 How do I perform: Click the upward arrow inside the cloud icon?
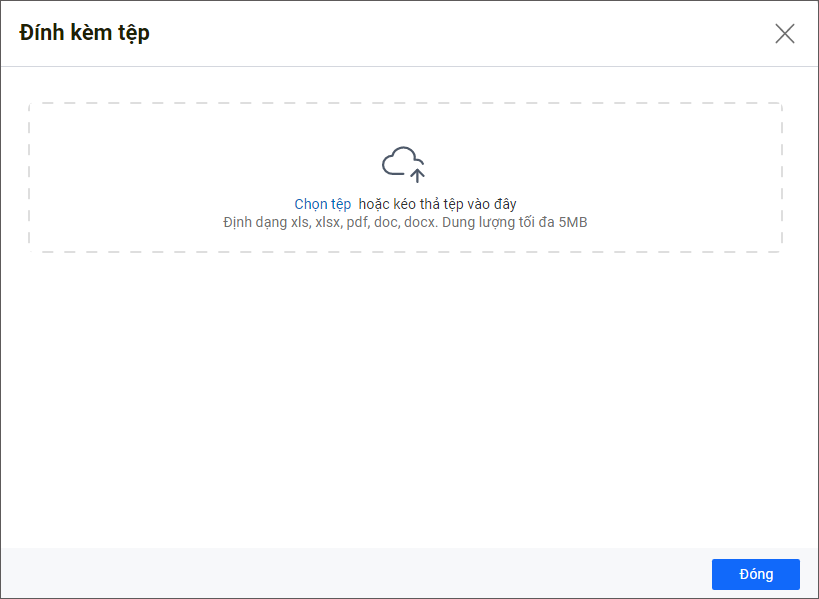(418, 175)
